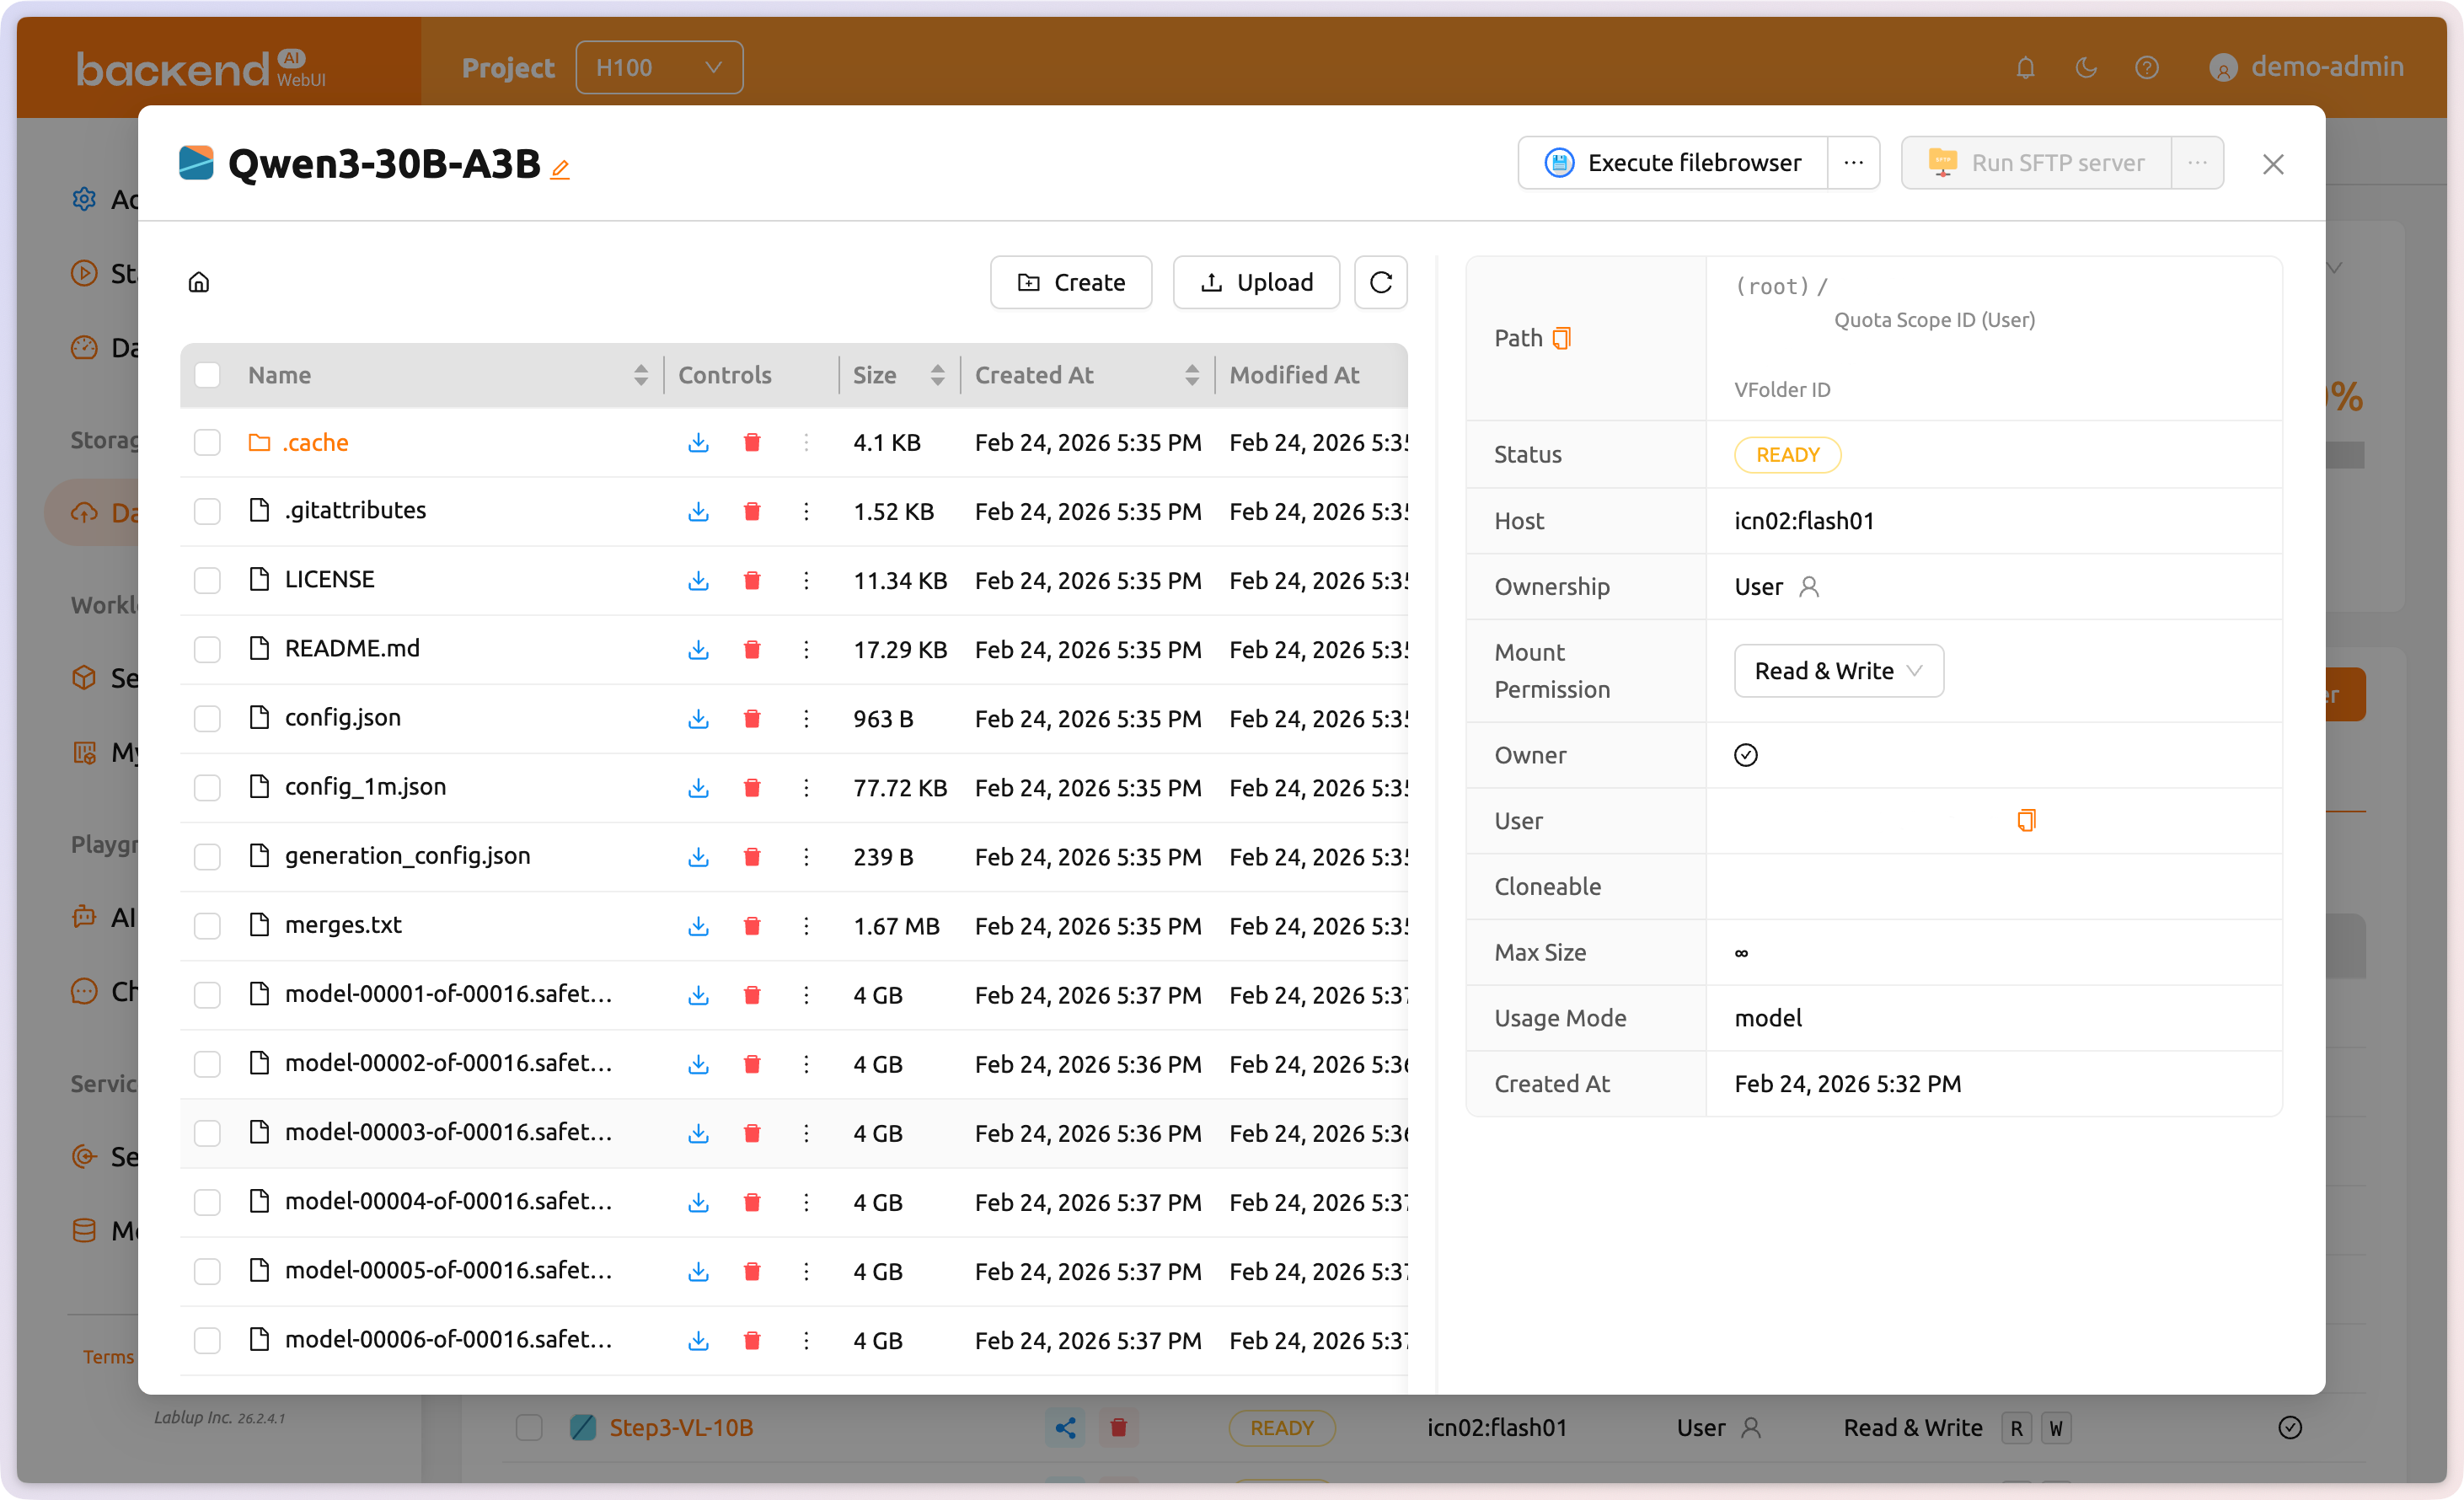Screen dimensions: 2464x1500
Task: Open the .cache folder
Action: tap(315, 442)
